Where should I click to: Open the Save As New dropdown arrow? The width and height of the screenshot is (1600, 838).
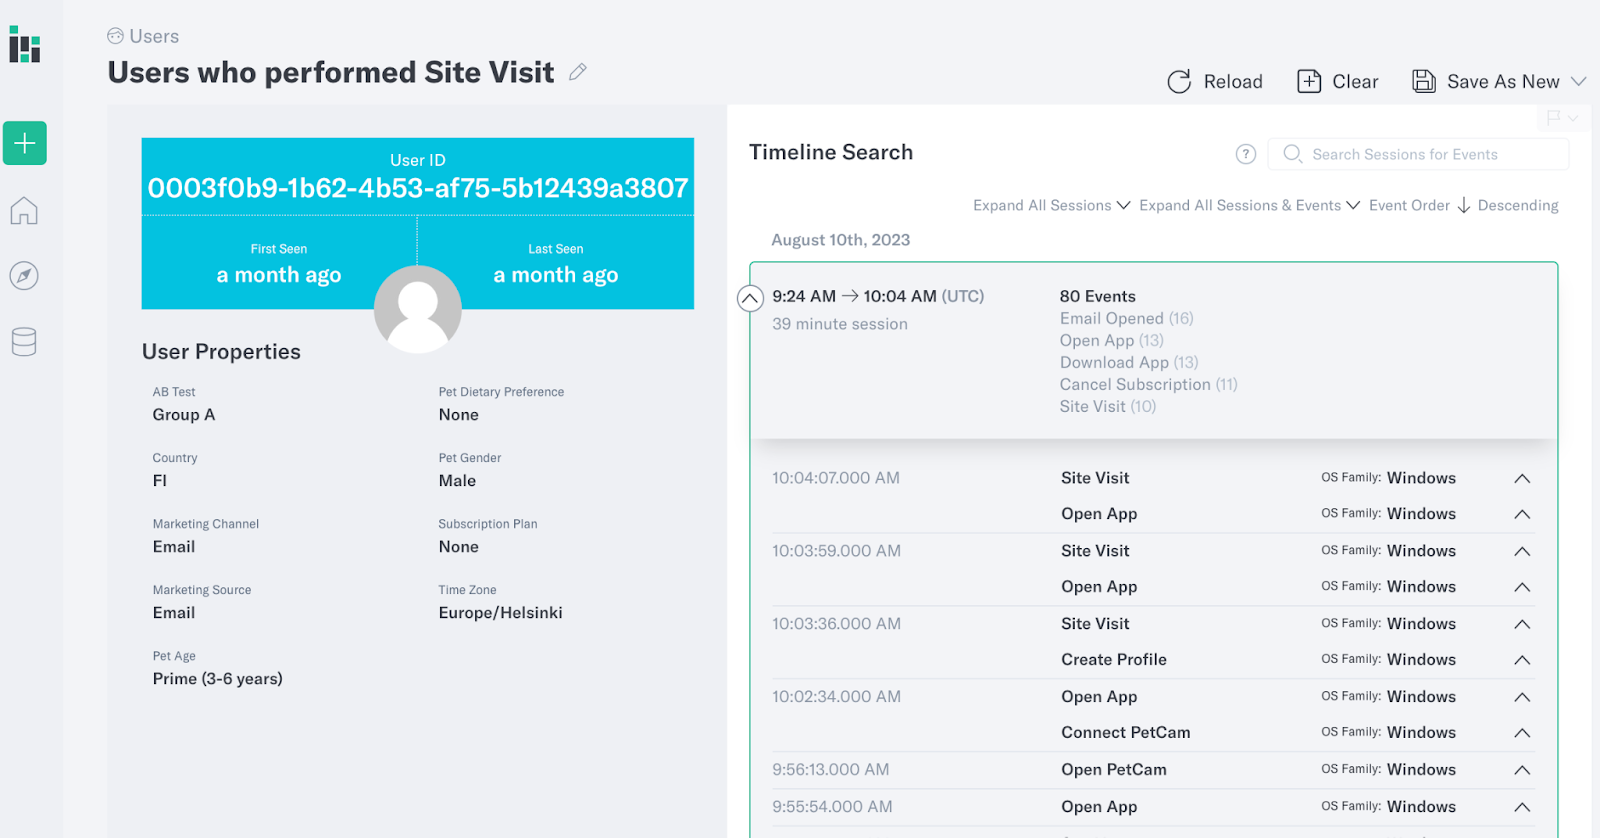[1579, 82]
